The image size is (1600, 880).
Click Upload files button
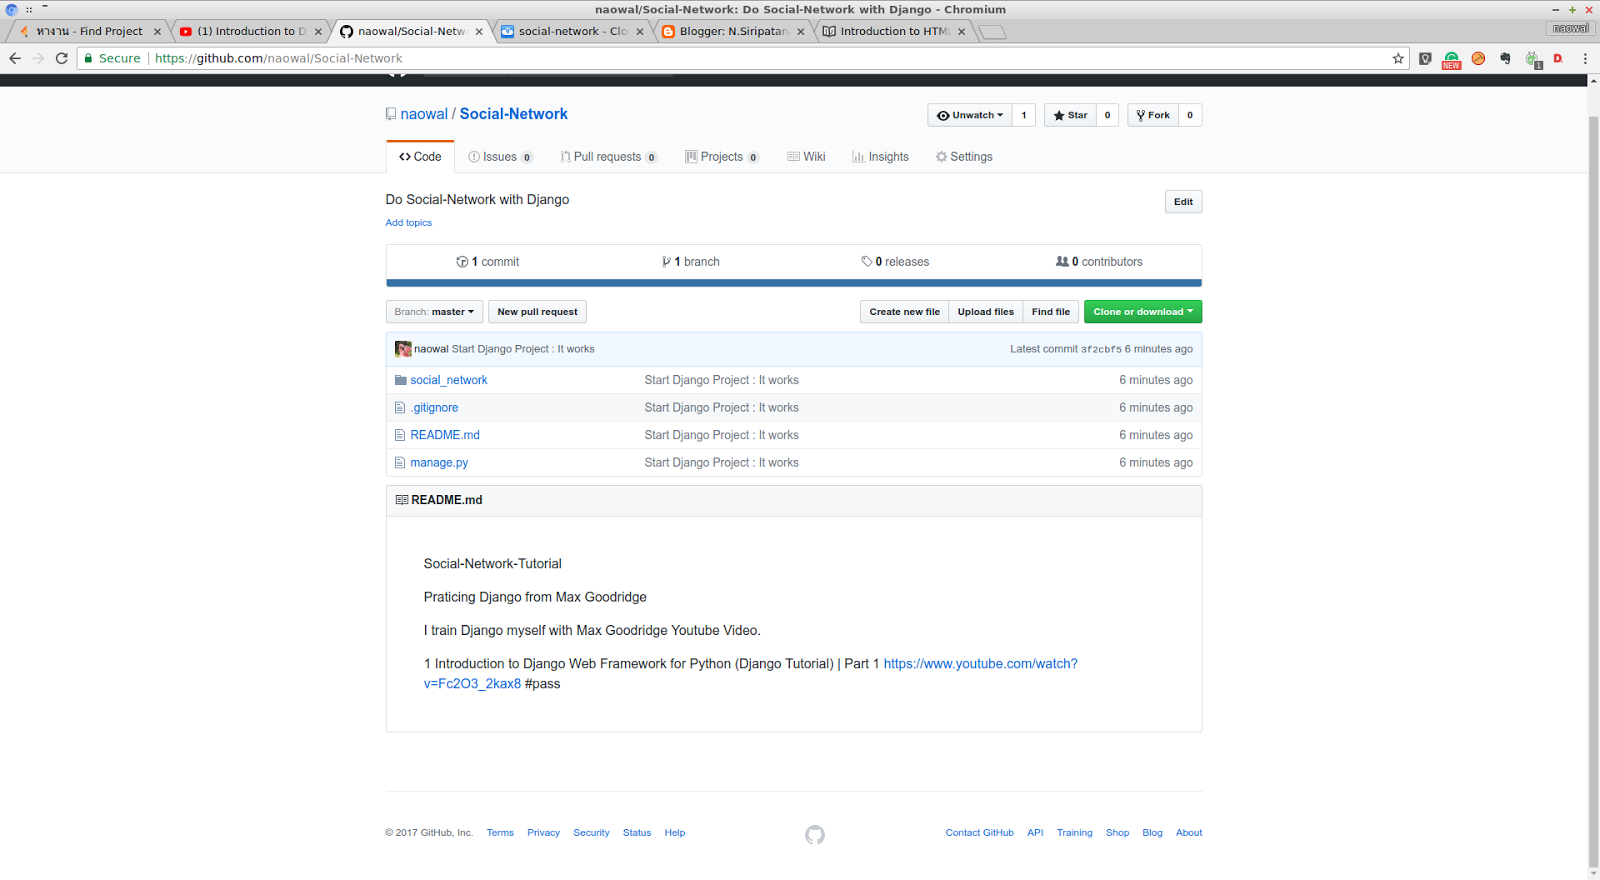[985, 312]
